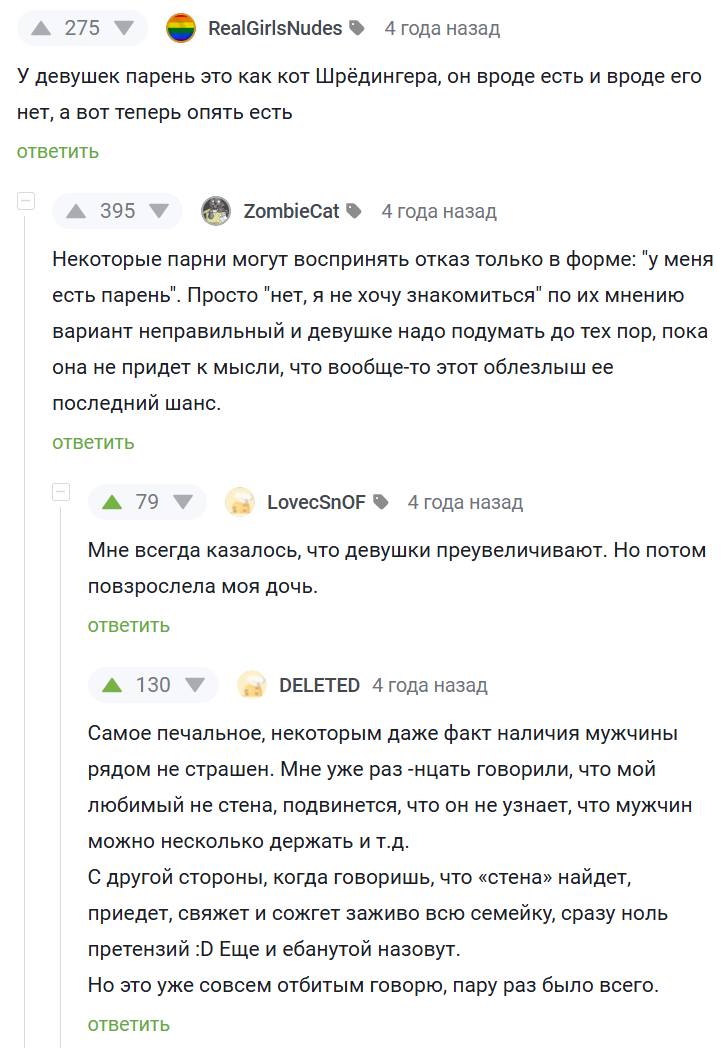Open ZombieCat's profile via username
Viewport: 727px width, 1048px height.
click(291, 211)
